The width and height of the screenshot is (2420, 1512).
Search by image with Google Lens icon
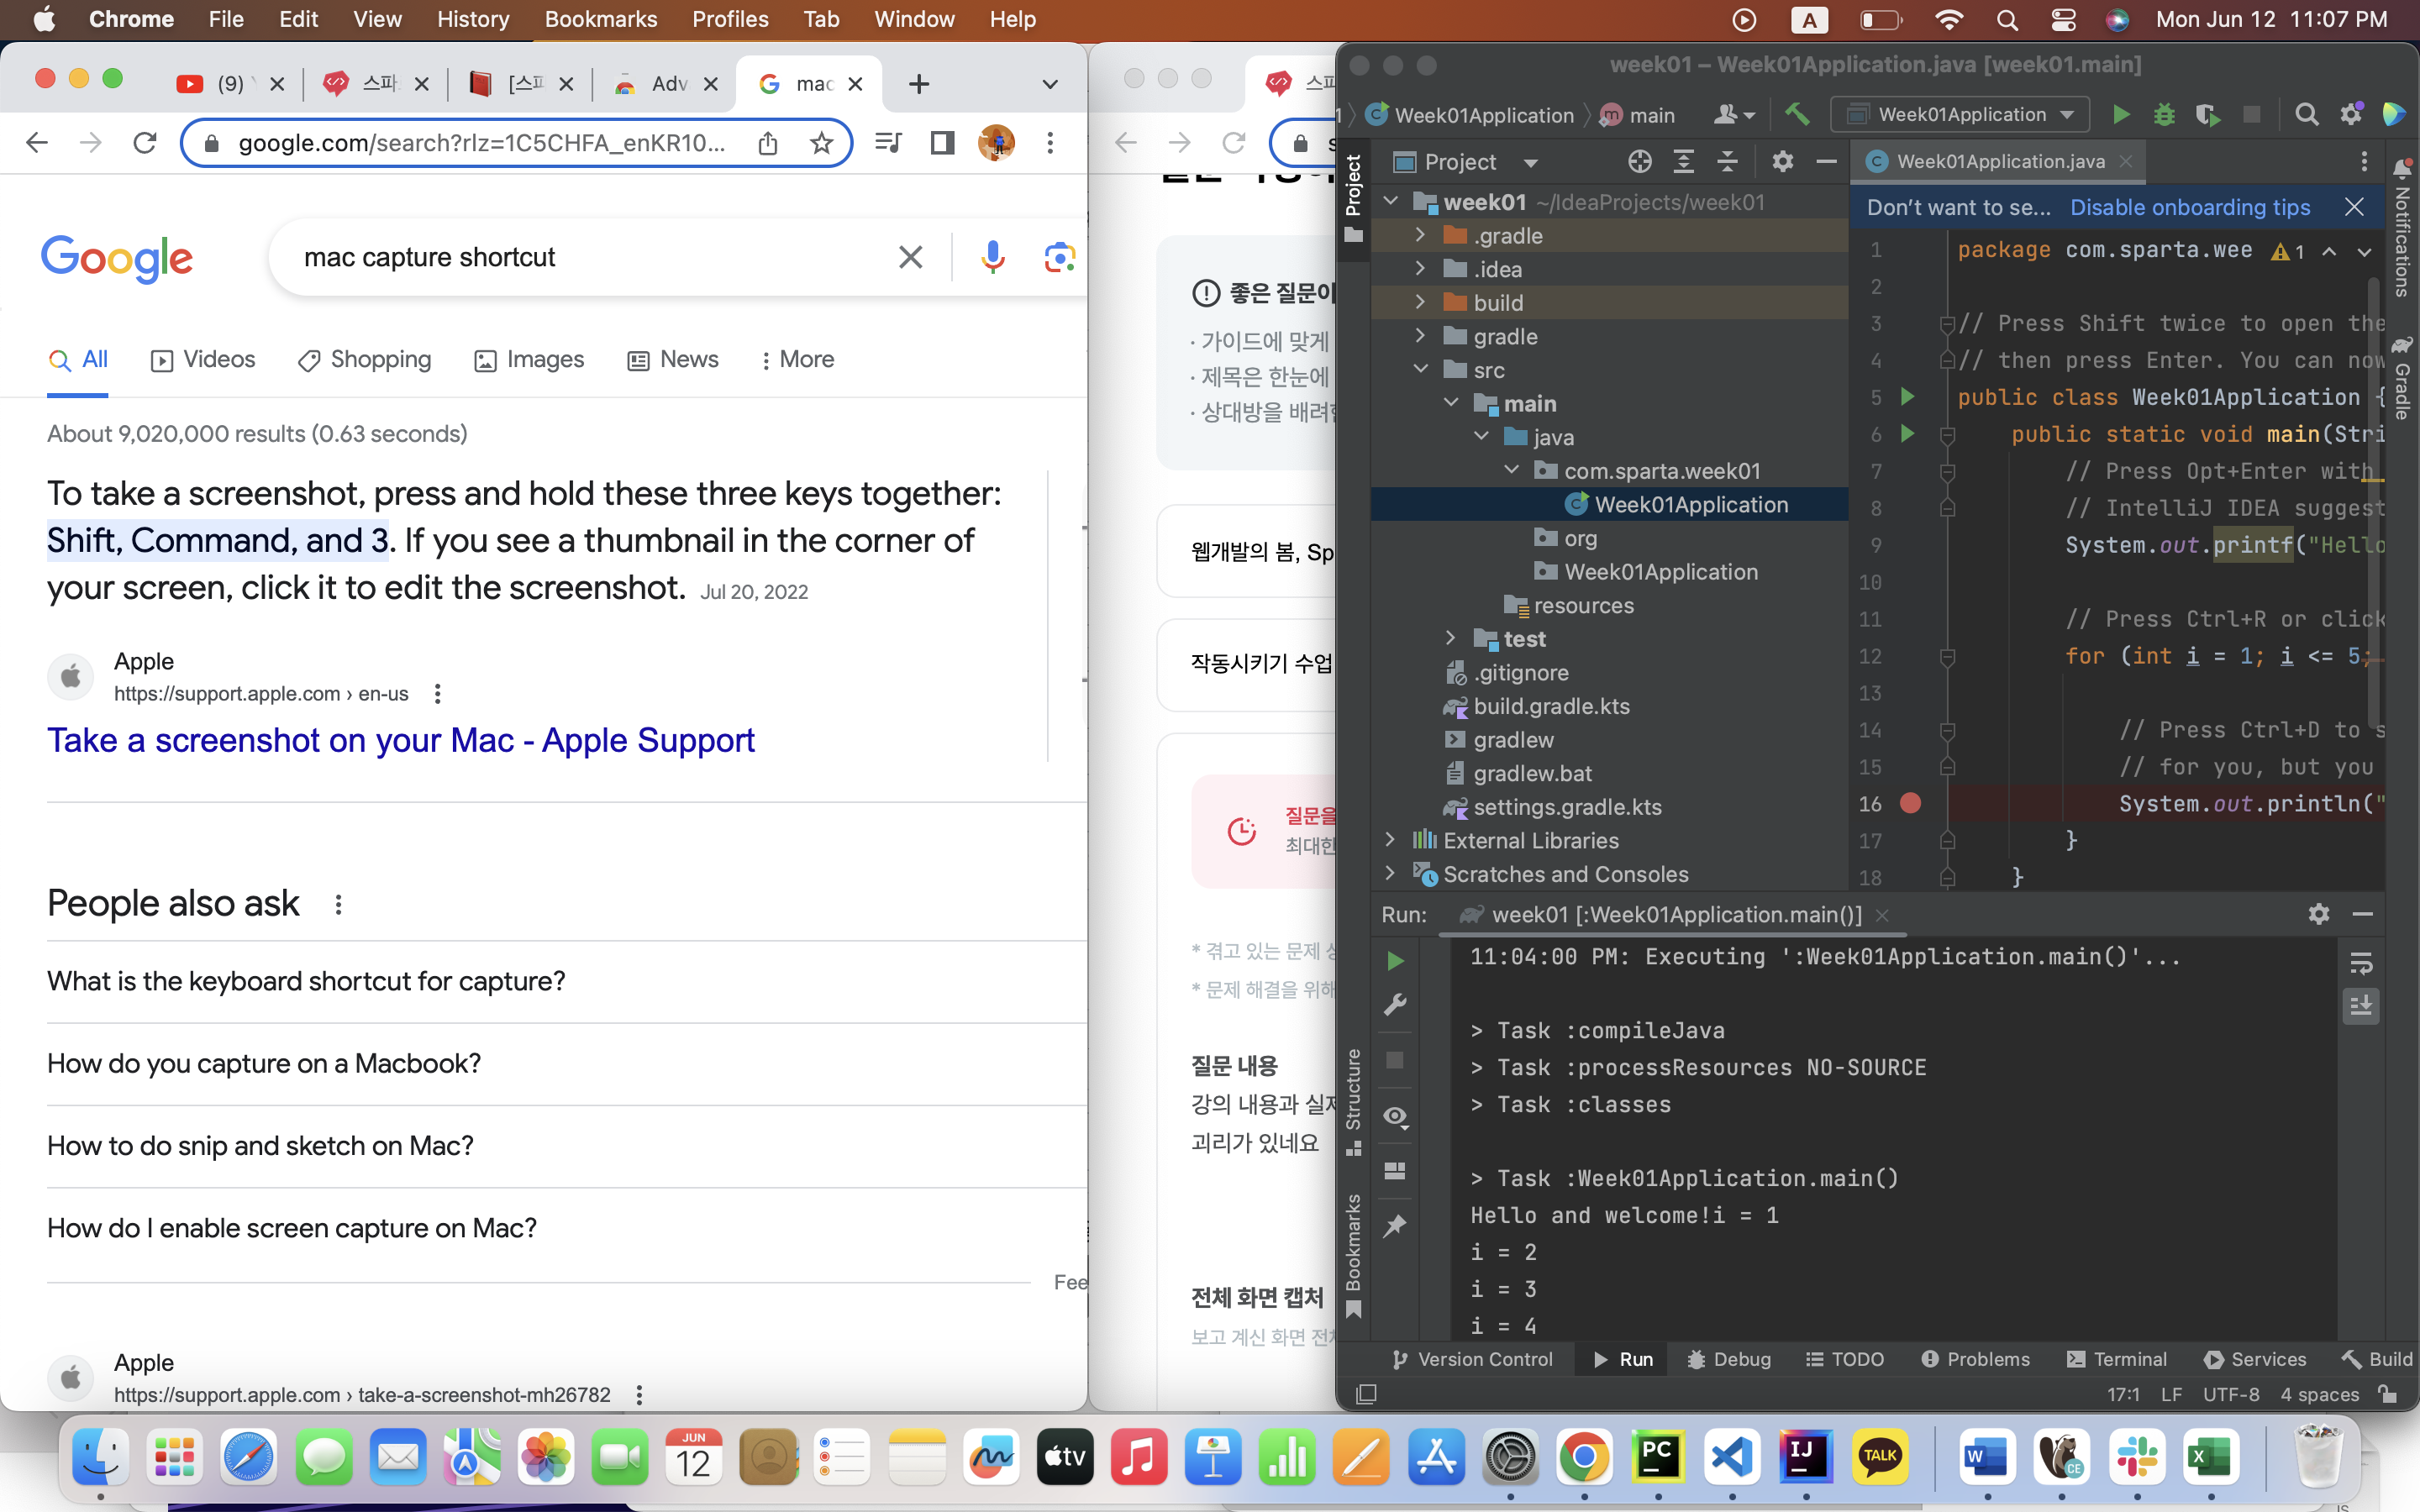coord(1059,257)
